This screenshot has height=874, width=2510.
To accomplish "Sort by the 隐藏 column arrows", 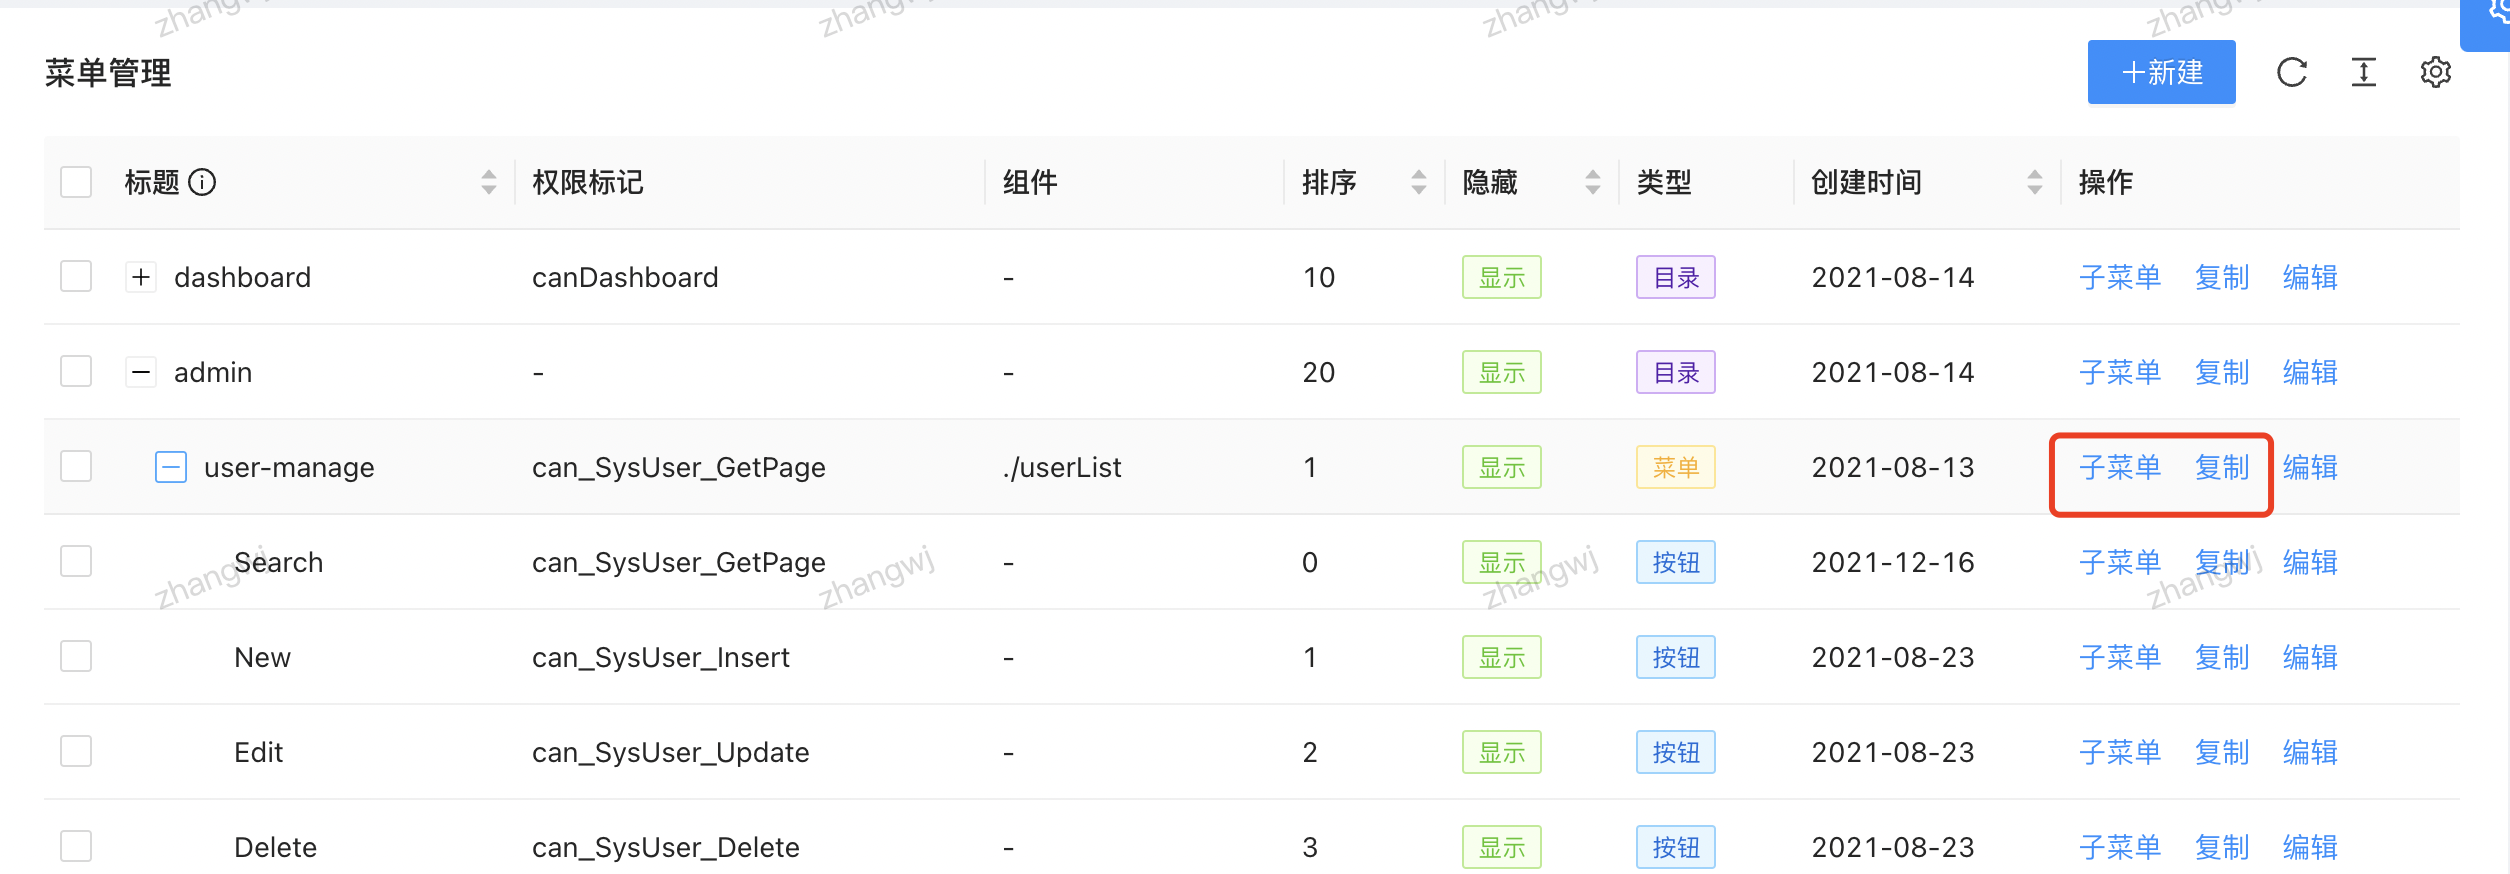I will click(x=1592, y=182).
